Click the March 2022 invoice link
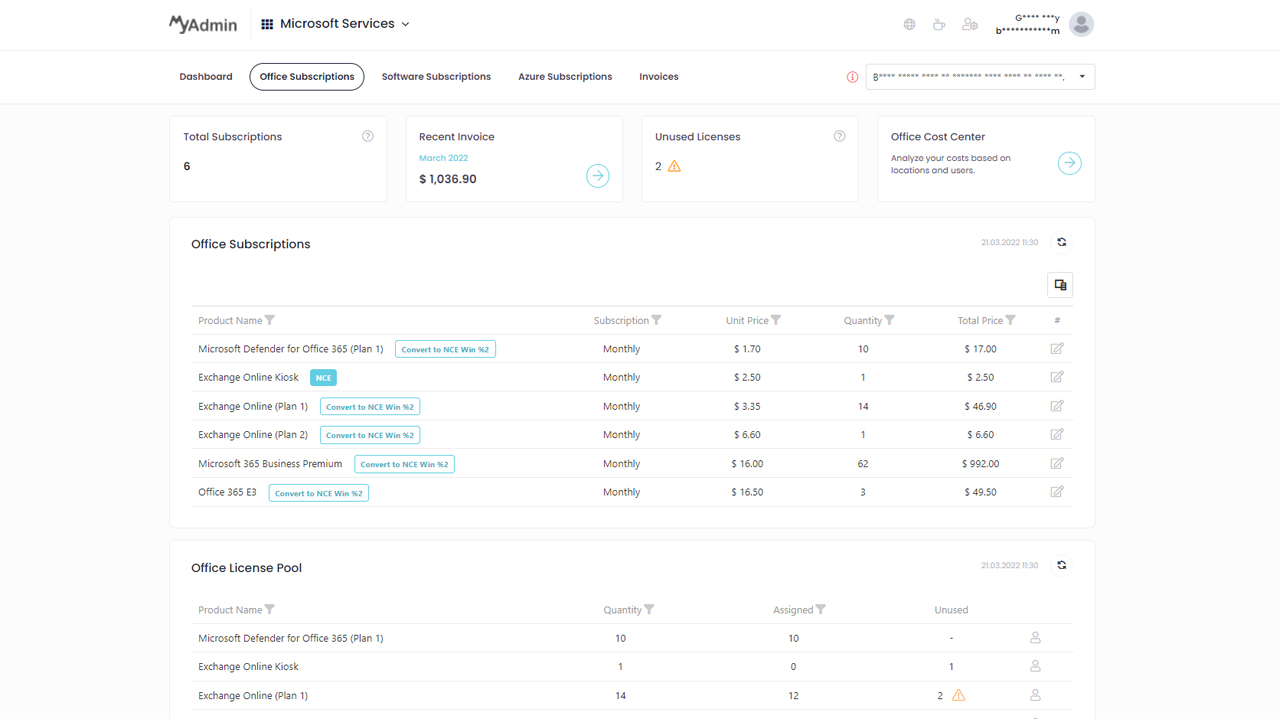1280x720 pixels. click(x=443, y=158)
